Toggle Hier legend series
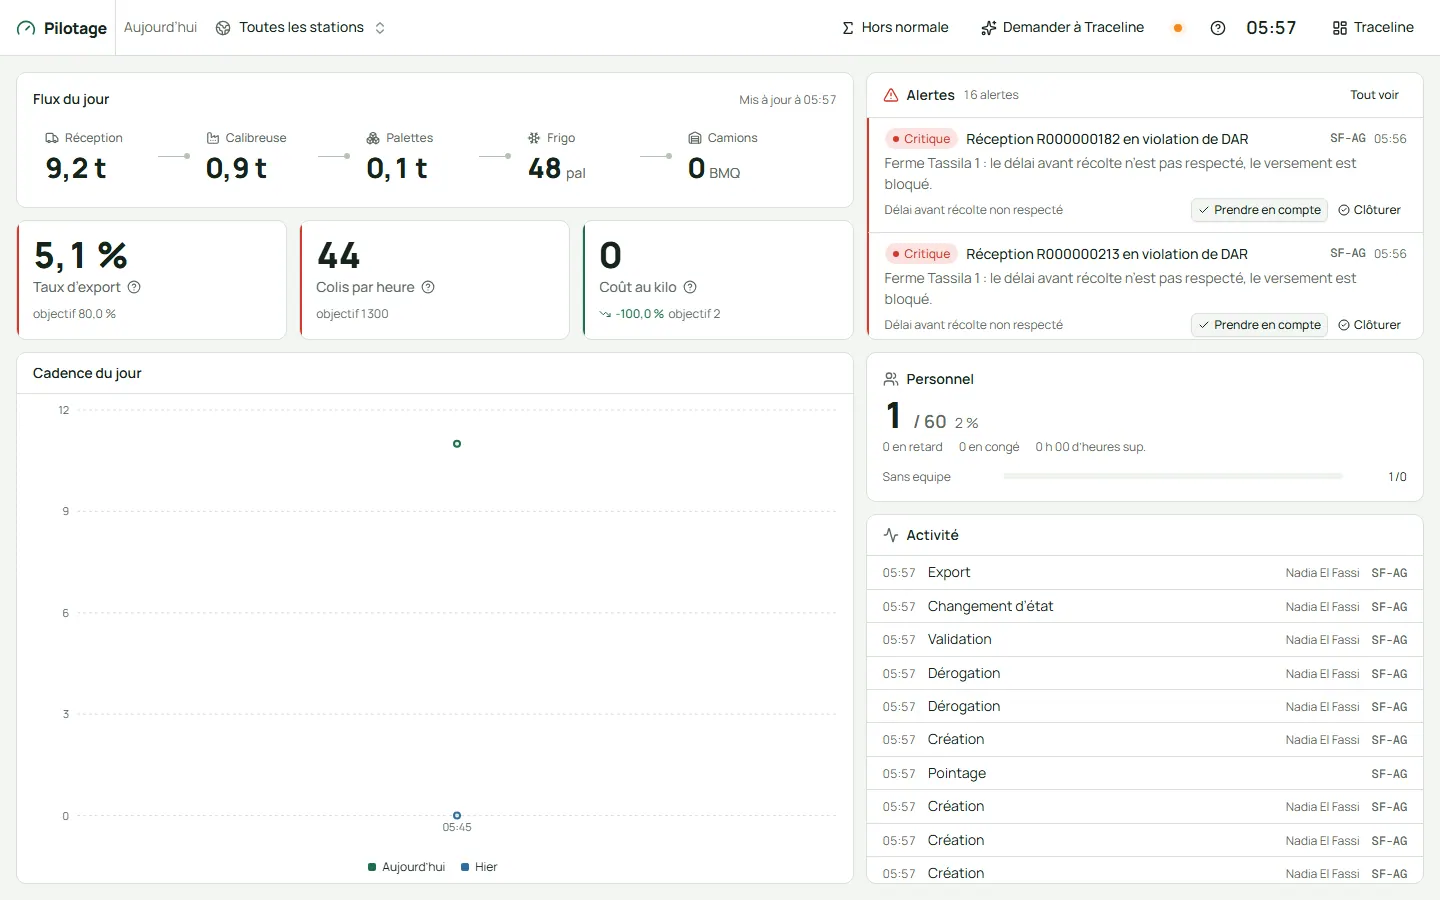The image size is (1440, 900). point(479,867)
